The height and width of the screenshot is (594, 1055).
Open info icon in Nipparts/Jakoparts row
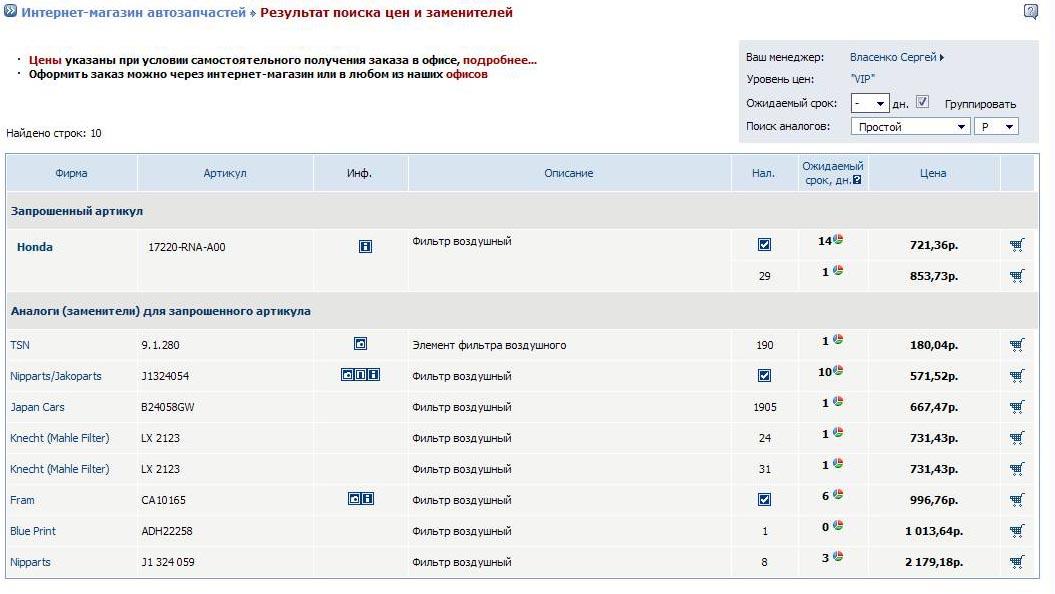[373, 375]
